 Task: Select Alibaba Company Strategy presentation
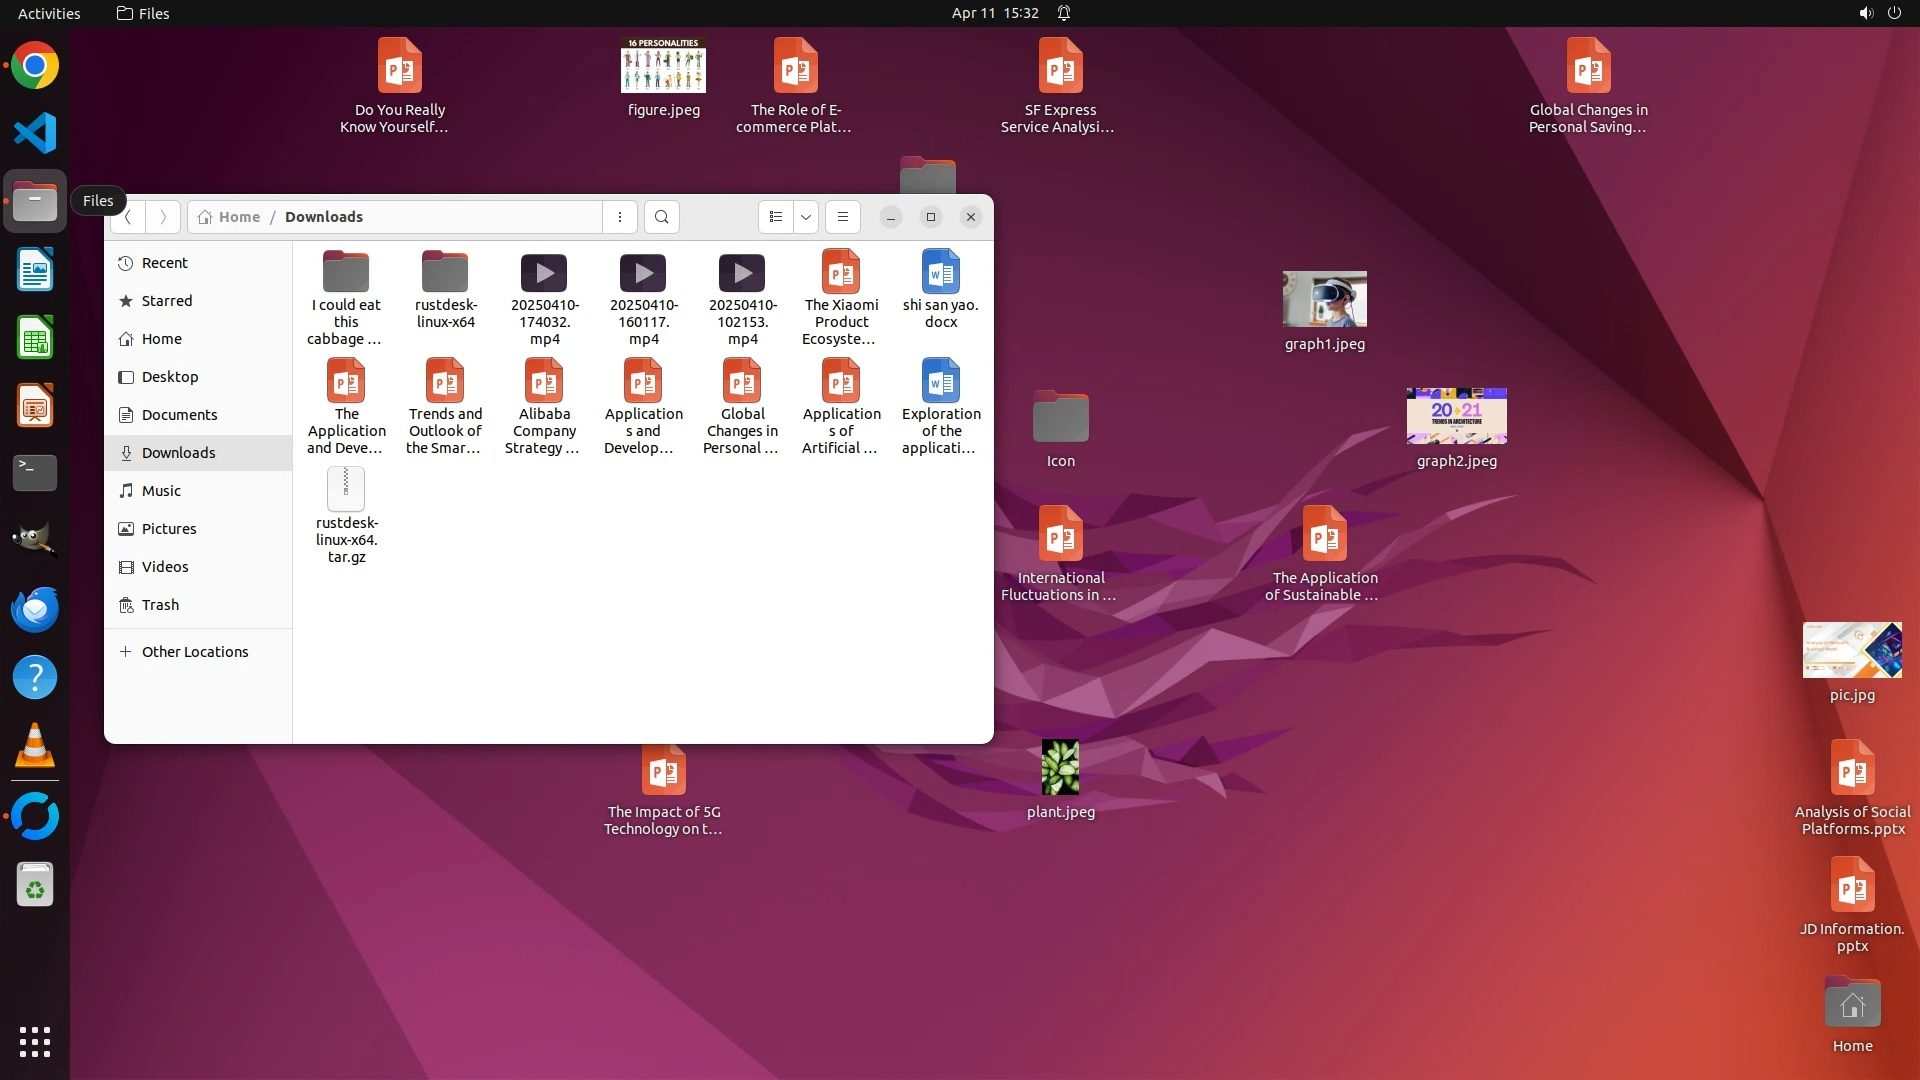point(544,407)
